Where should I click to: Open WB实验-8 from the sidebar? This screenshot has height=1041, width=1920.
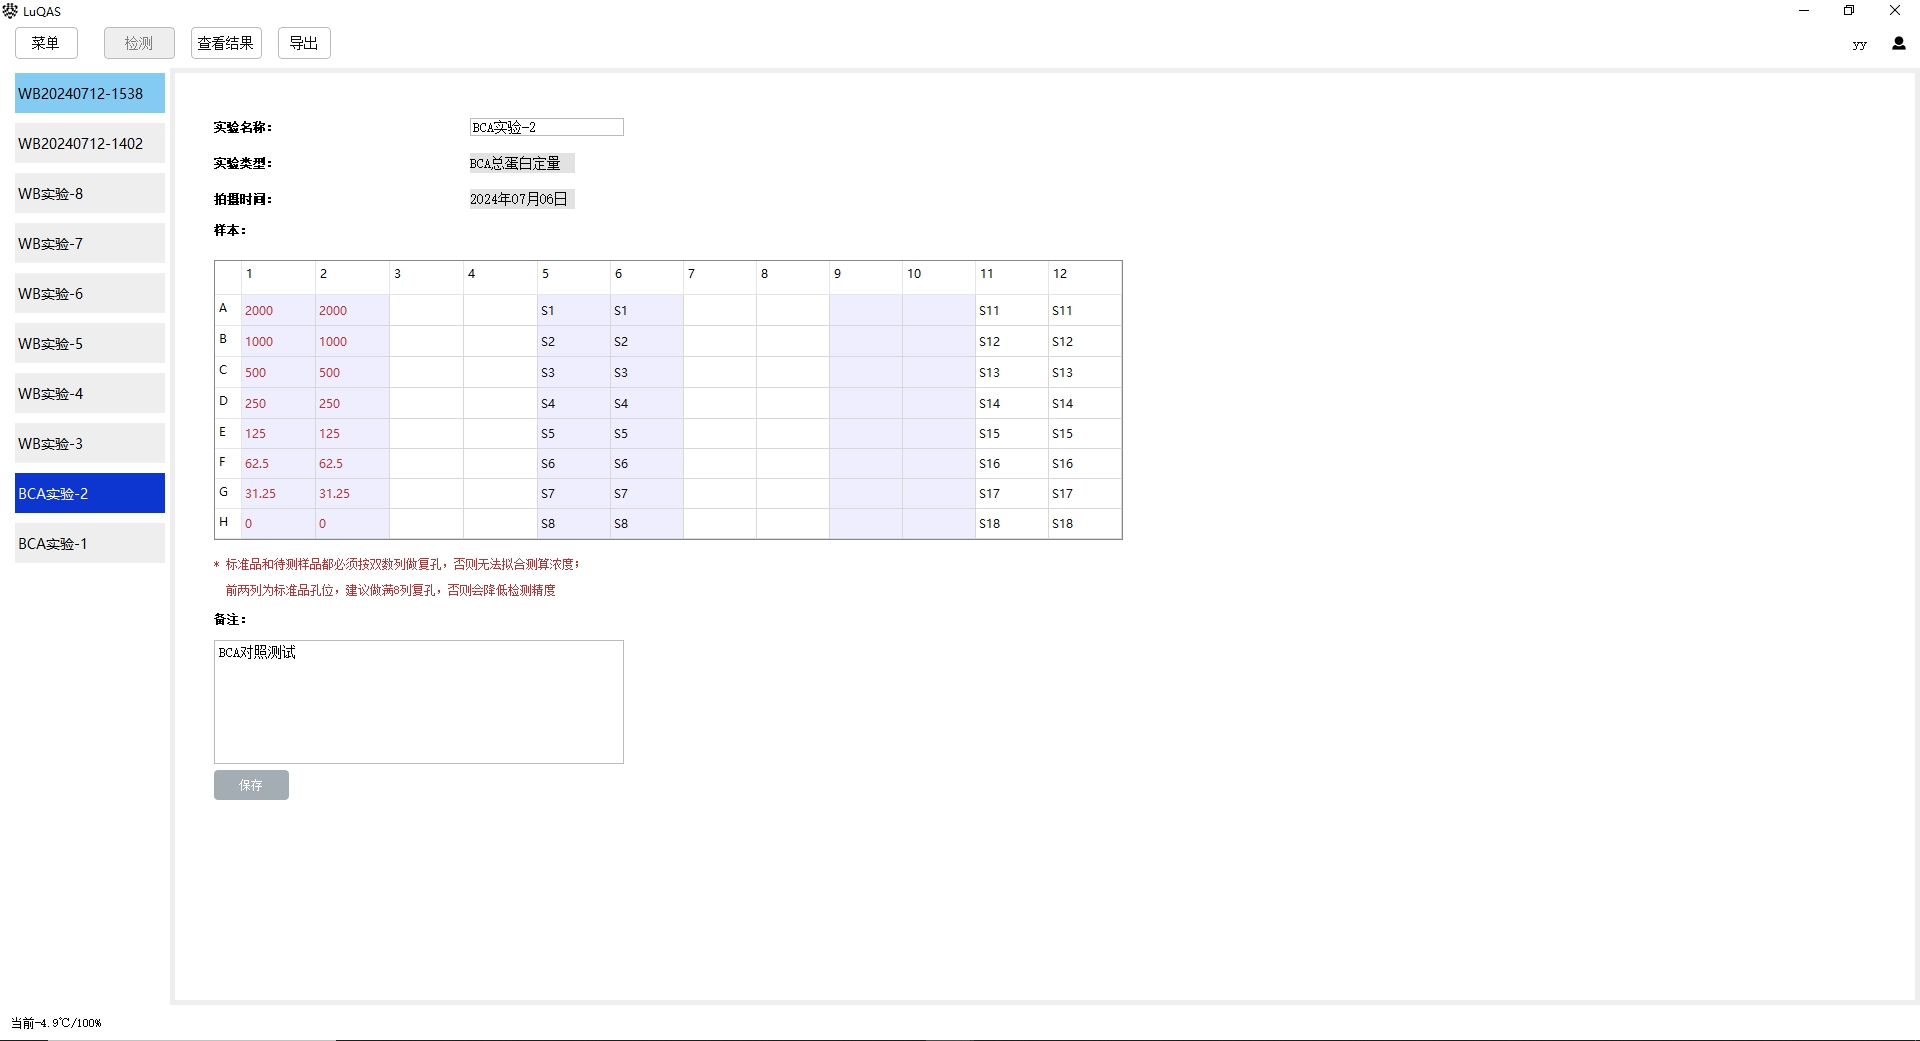90,193
